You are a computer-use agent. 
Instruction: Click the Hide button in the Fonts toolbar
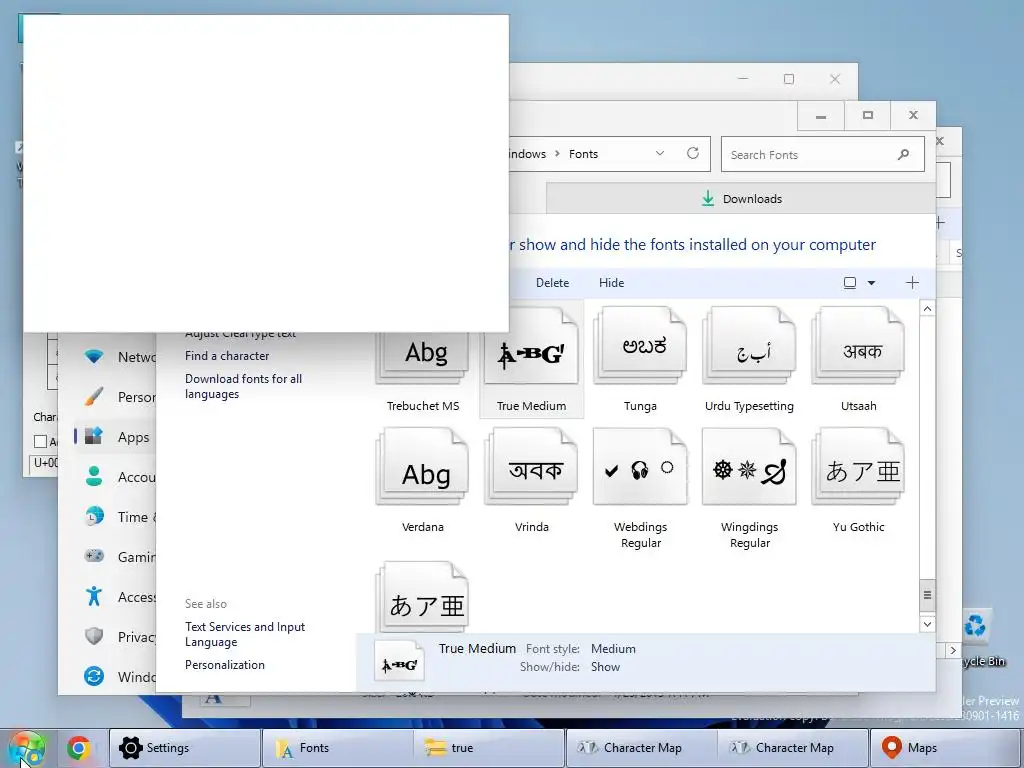point(611,283)
